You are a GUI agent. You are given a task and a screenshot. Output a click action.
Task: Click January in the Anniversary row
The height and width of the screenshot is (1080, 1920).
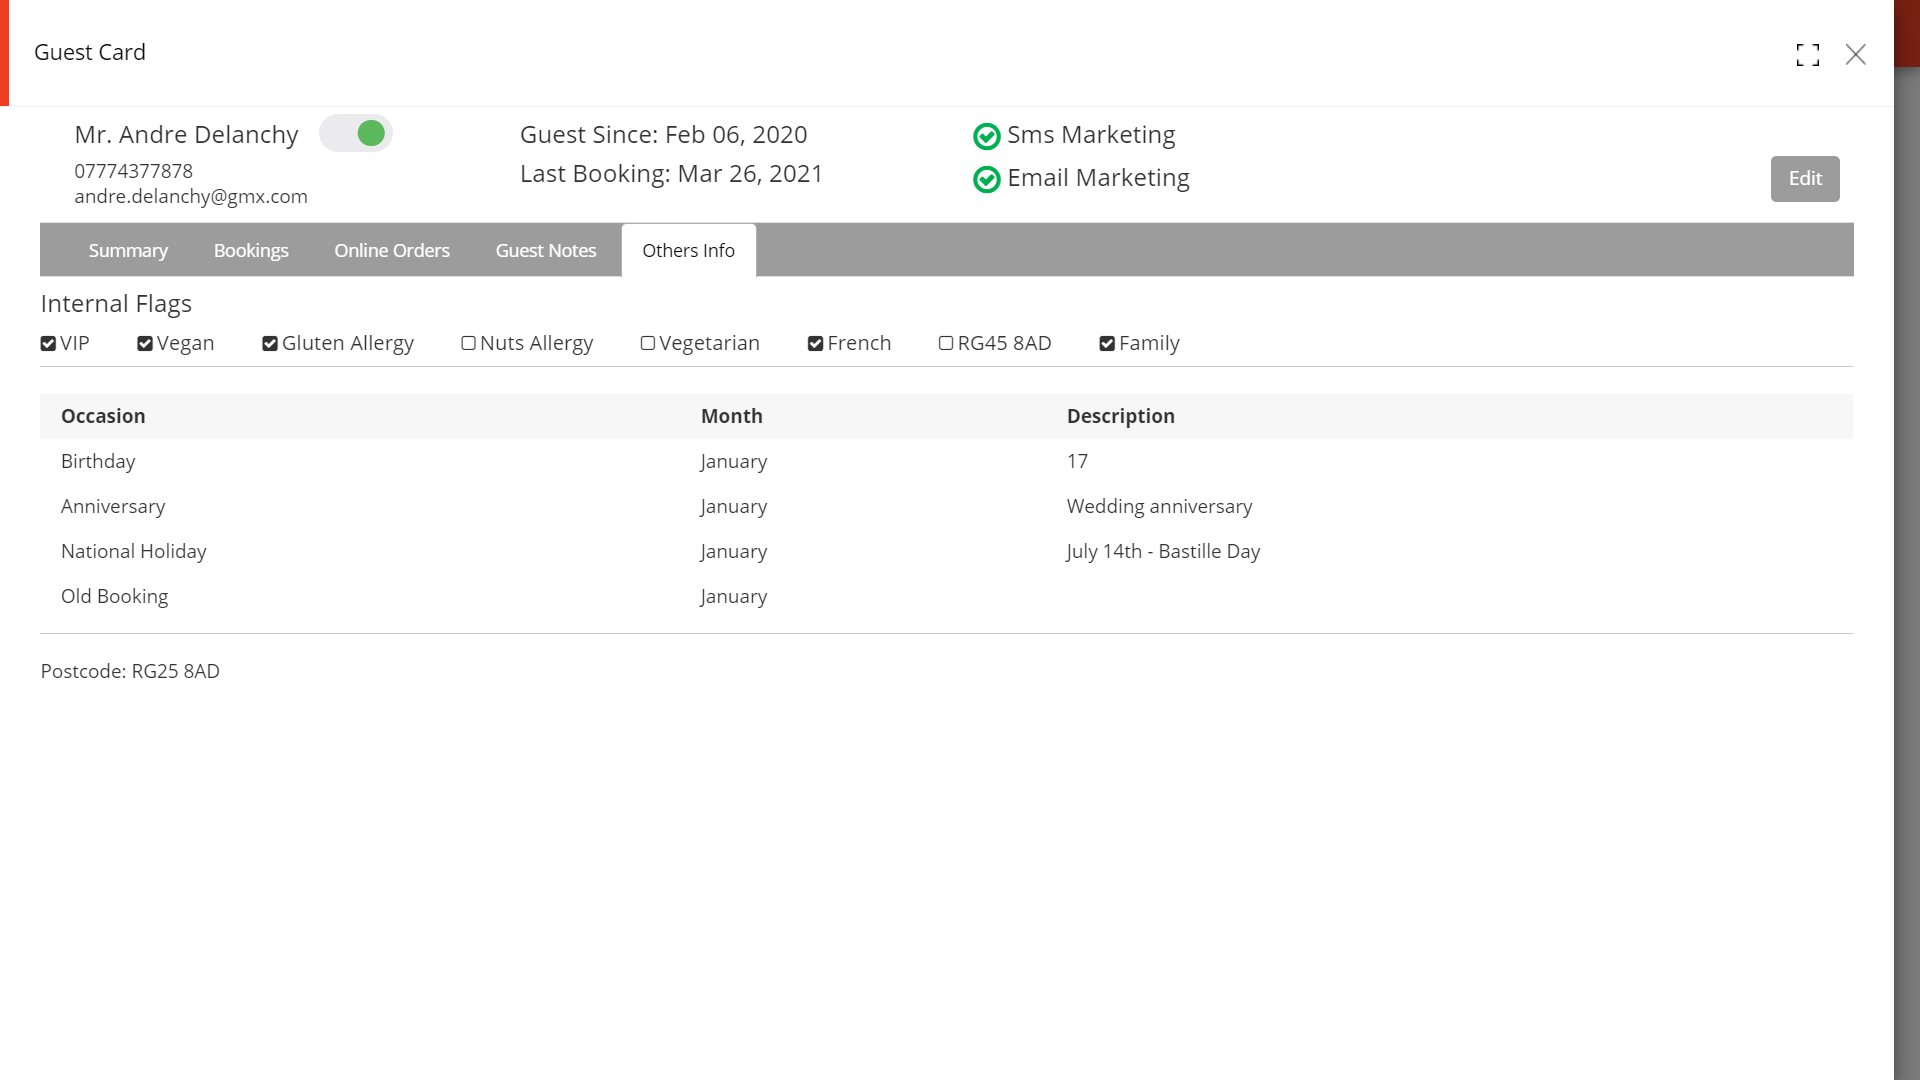pos(734,507)
